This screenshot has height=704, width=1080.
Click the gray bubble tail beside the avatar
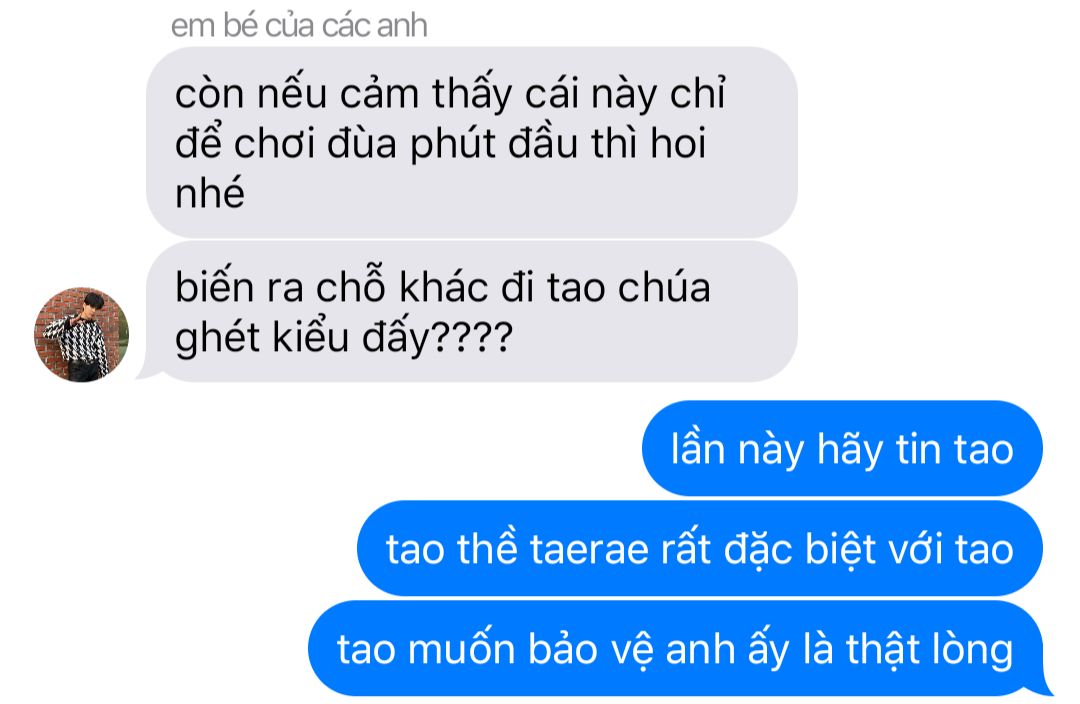147,371
